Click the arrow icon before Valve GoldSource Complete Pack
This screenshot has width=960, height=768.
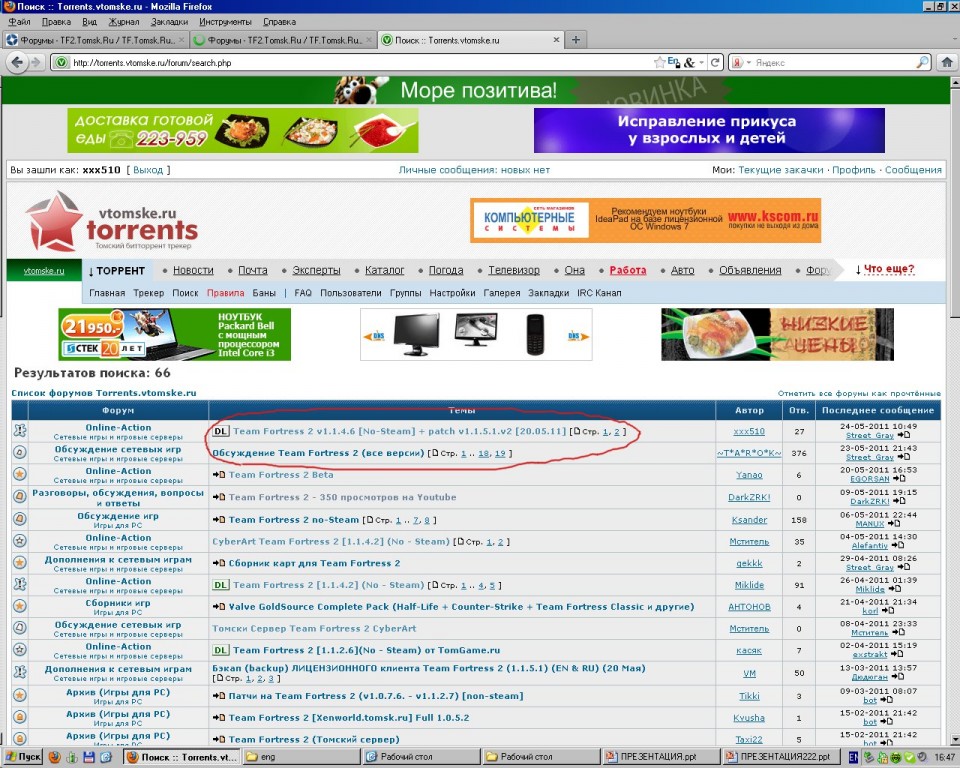(x=219, y=606)
